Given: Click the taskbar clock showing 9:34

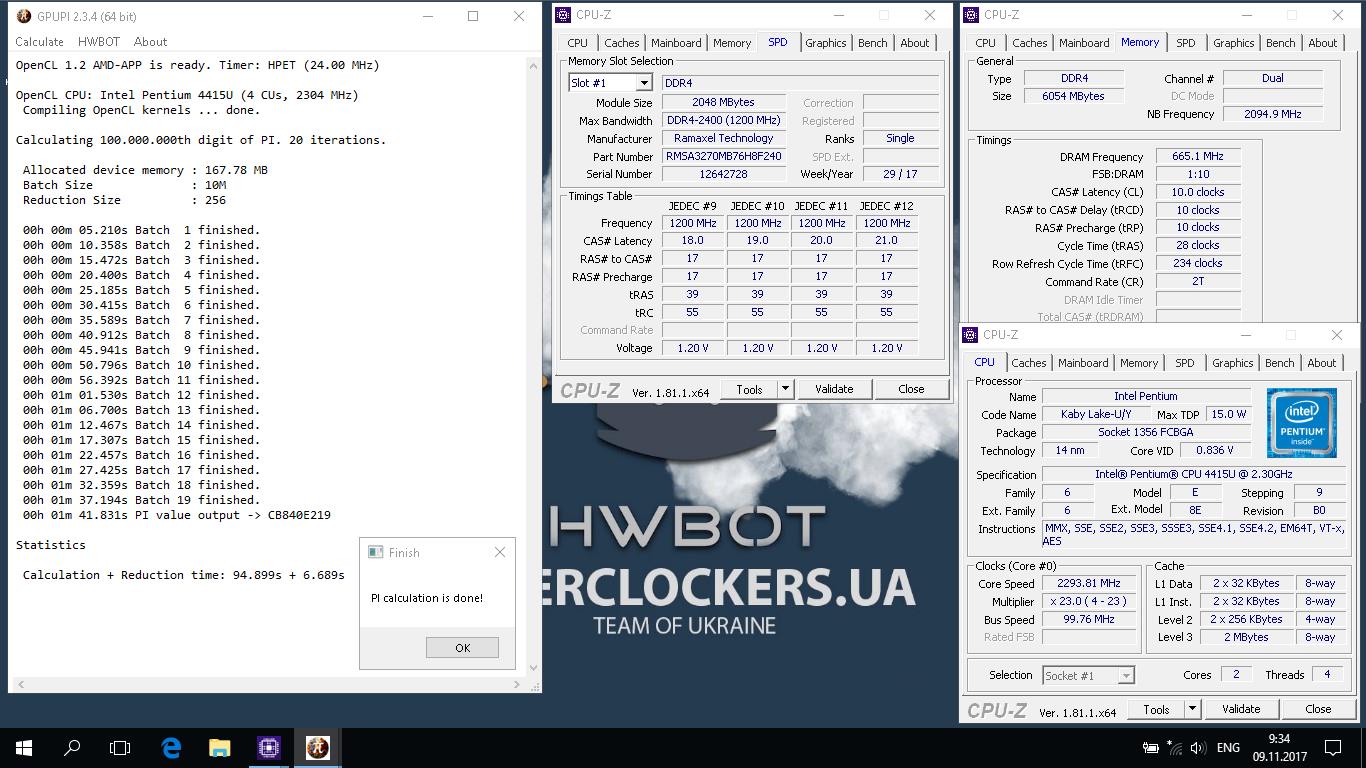Looking at the screenshot, I should pos(1278,747).
